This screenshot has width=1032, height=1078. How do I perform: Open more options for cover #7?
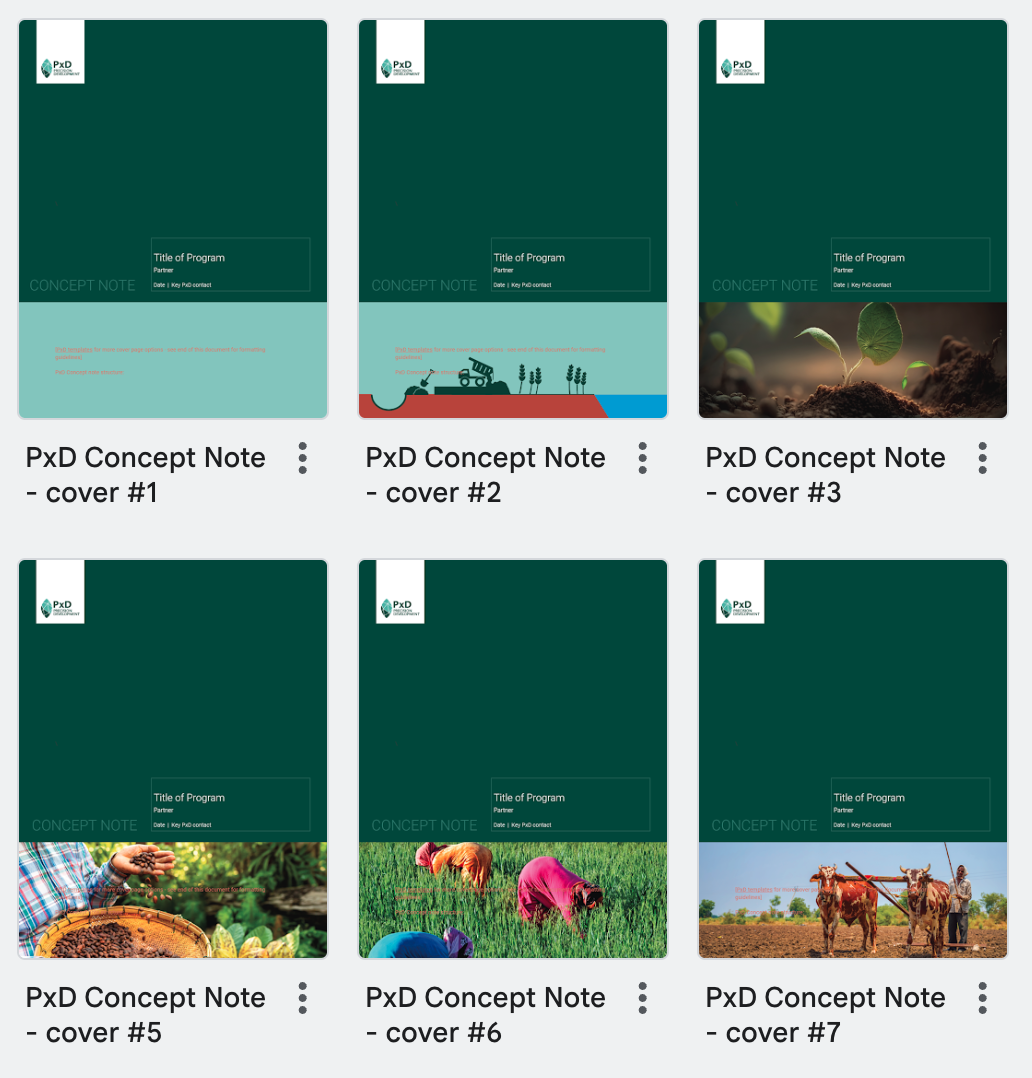[982, 998]
